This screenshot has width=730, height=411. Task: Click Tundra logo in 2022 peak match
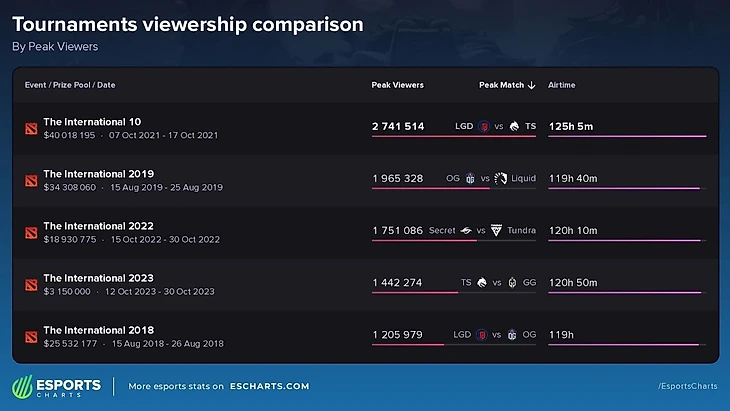click(496, 230)
